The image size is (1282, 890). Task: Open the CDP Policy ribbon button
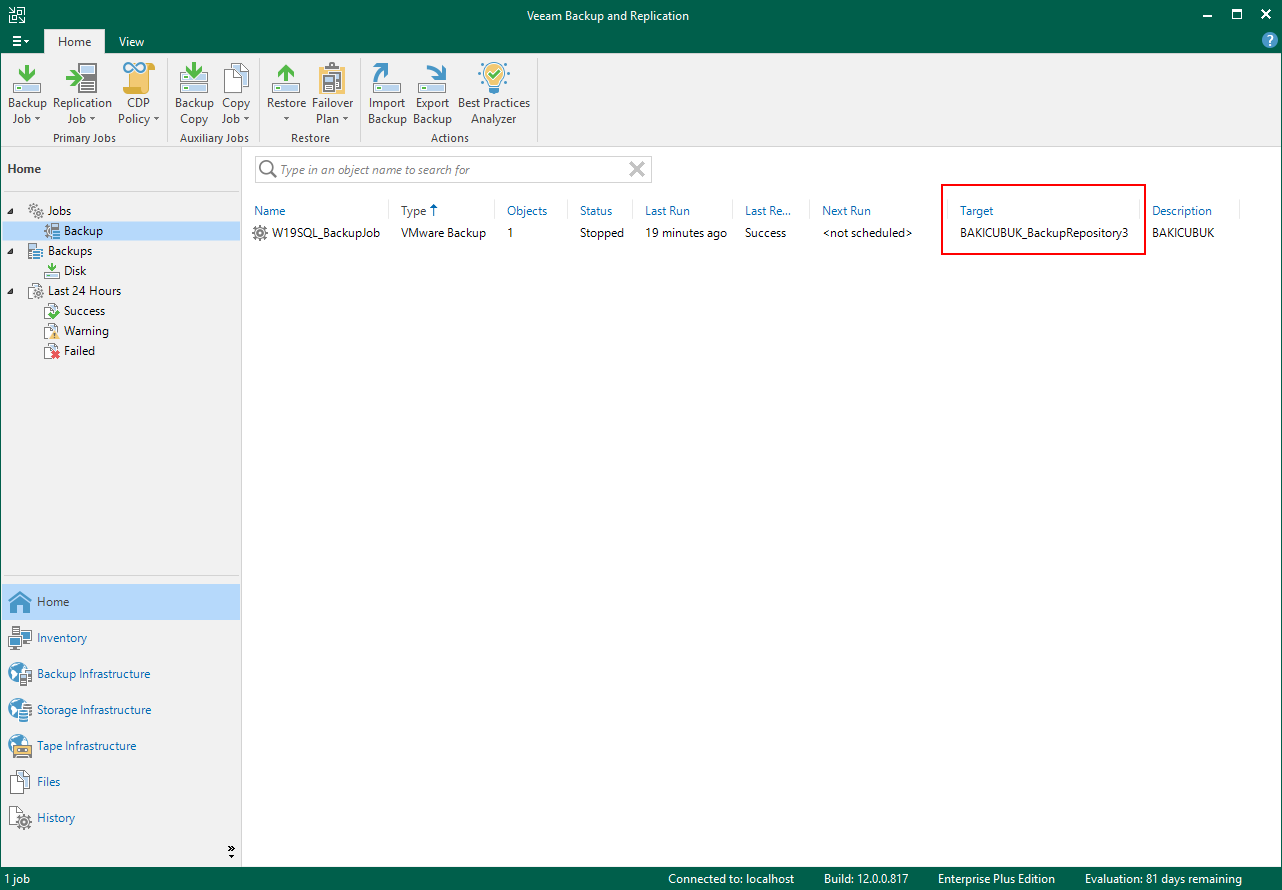pos(138,94)
